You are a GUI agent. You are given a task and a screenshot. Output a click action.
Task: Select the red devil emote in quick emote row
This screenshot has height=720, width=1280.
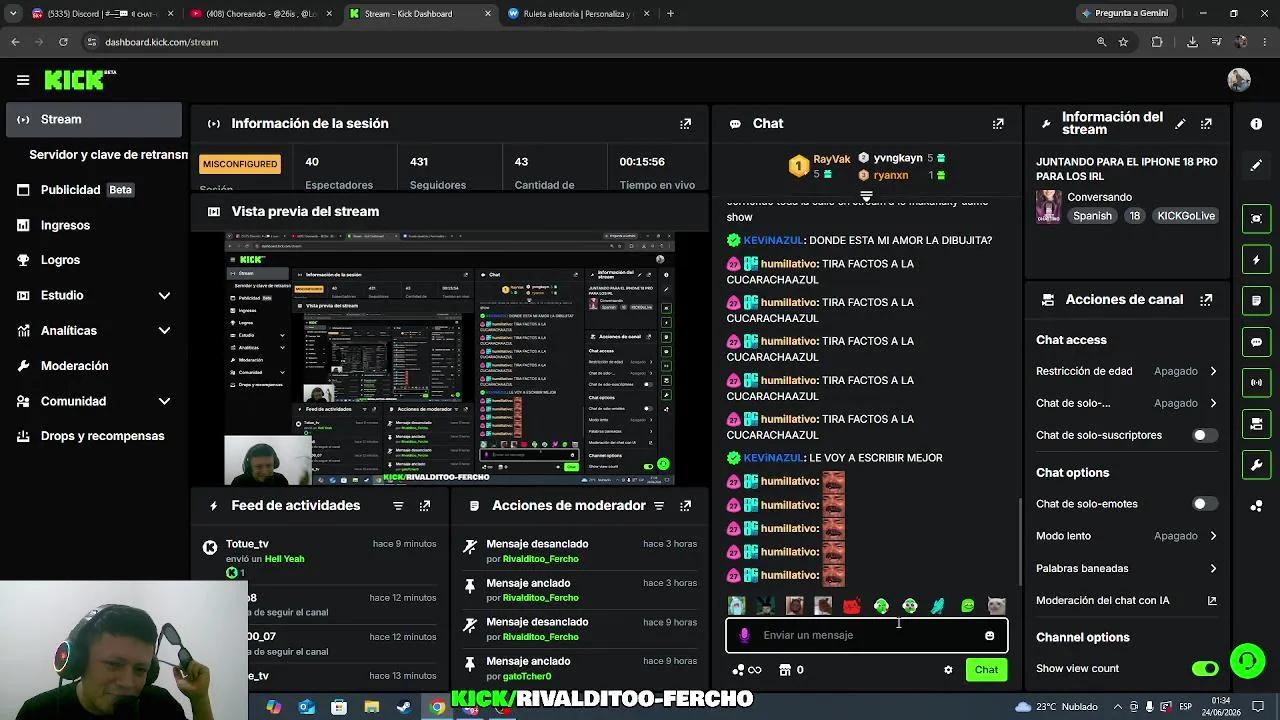(x=852, y=606)
